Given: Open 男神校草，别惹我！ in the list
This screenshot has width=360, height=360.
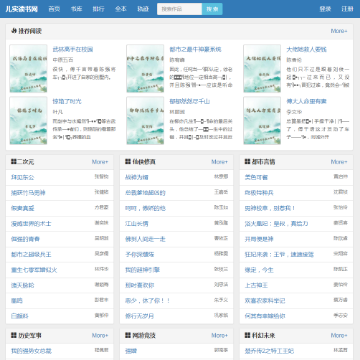Looking at the screenshot, I should click(270, 208).
